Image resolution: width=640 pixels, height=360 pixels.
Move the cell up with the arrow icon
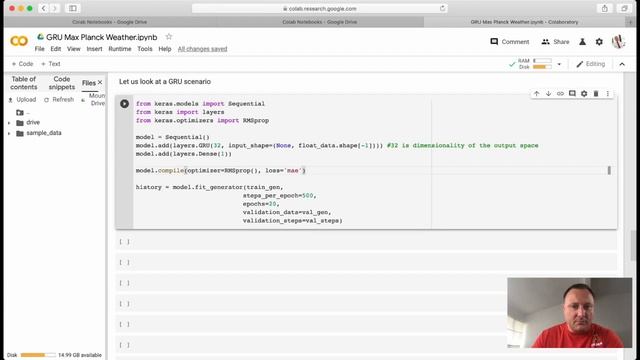click(536, 94)
